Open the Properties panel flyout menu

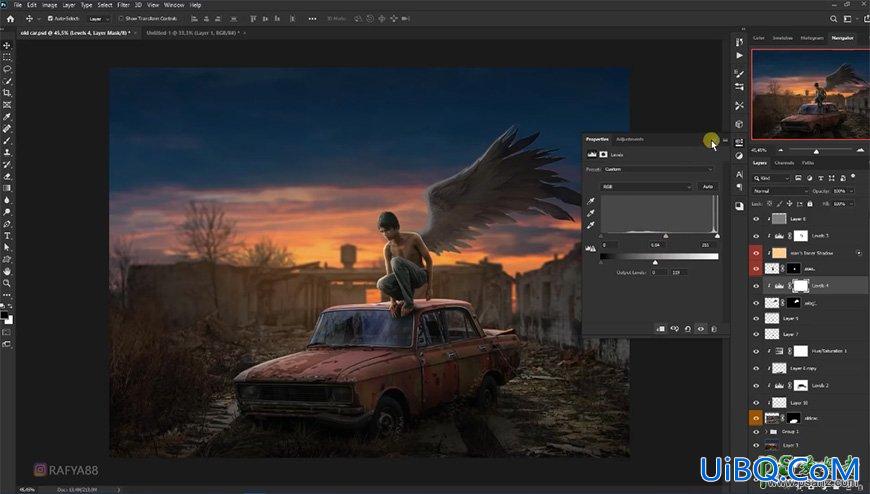coord(725,140)
